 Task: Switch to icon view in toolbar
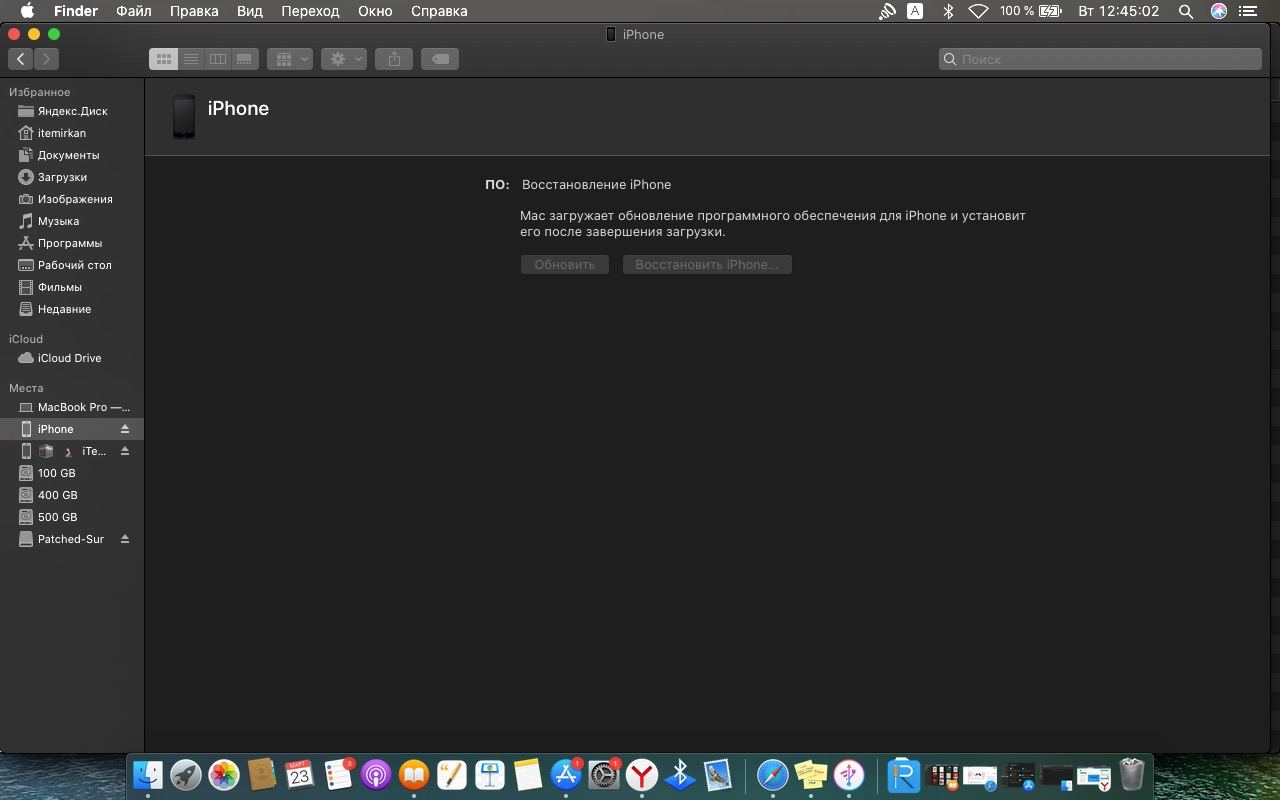pos(164,59)
